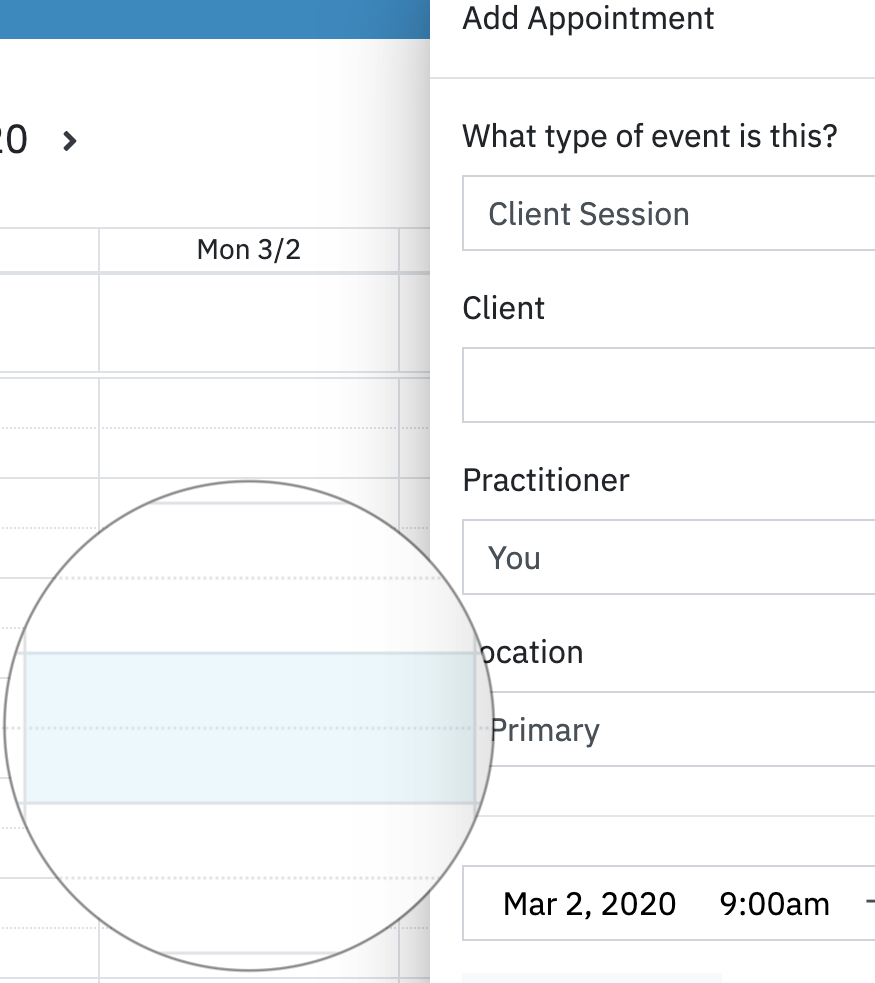
Task: Click the "What type of event is this?" label
Action: pyautogui.click(x=649, y=135)
